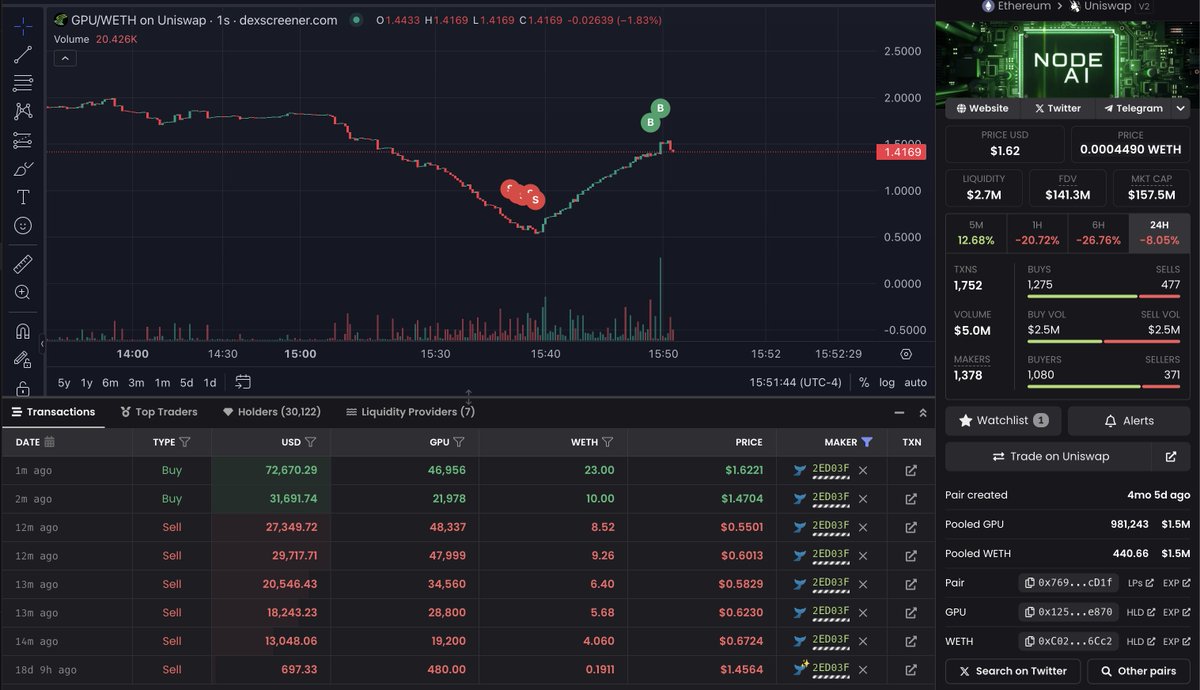The width and height of the screenshot is (1200, 690).
Task: Filter transactions by WETH amount
Action: click(607, 442)
